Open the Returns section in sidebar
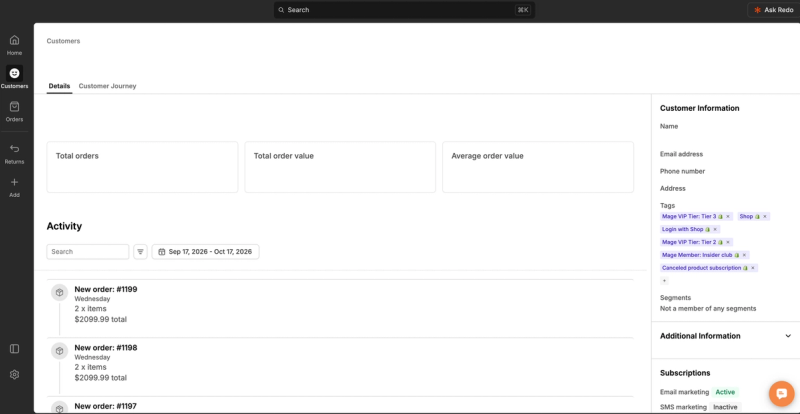800x414 pixels. click(14, 153)
